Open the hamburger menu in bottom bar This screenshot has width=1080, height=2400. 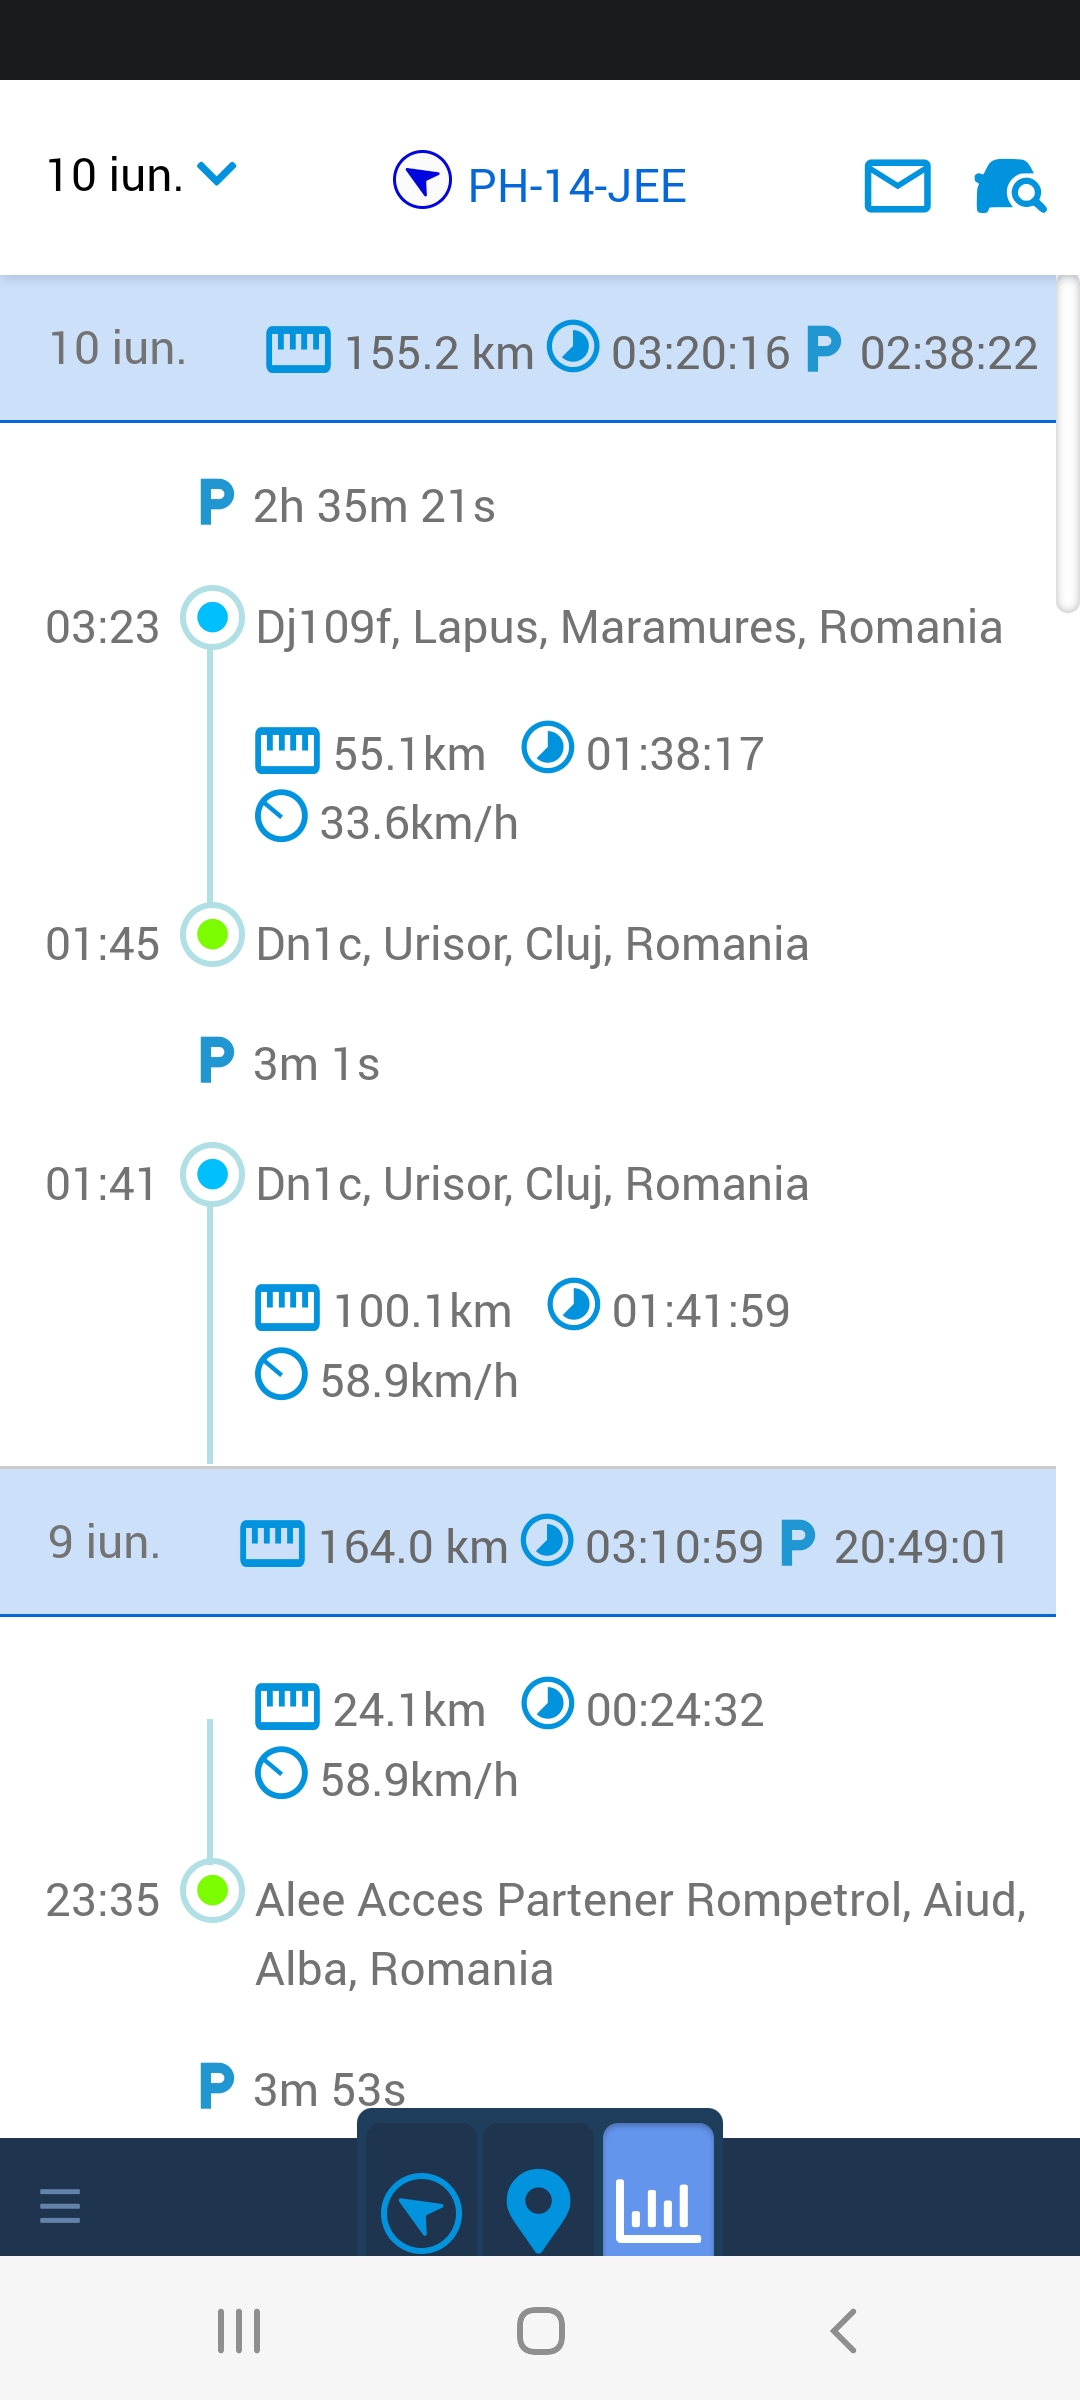click(x=60, y=2205)
